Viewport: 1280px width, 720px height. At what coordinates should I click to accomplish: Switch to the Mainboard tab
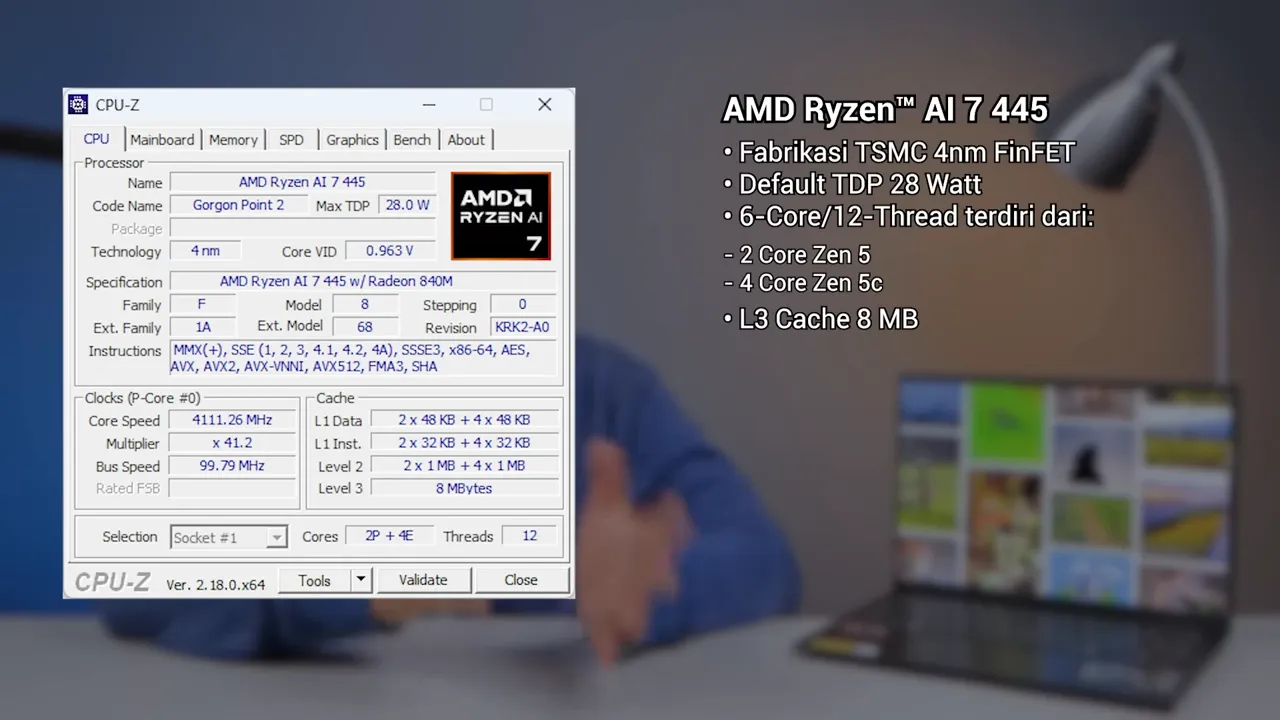click(x=162, y=140)
